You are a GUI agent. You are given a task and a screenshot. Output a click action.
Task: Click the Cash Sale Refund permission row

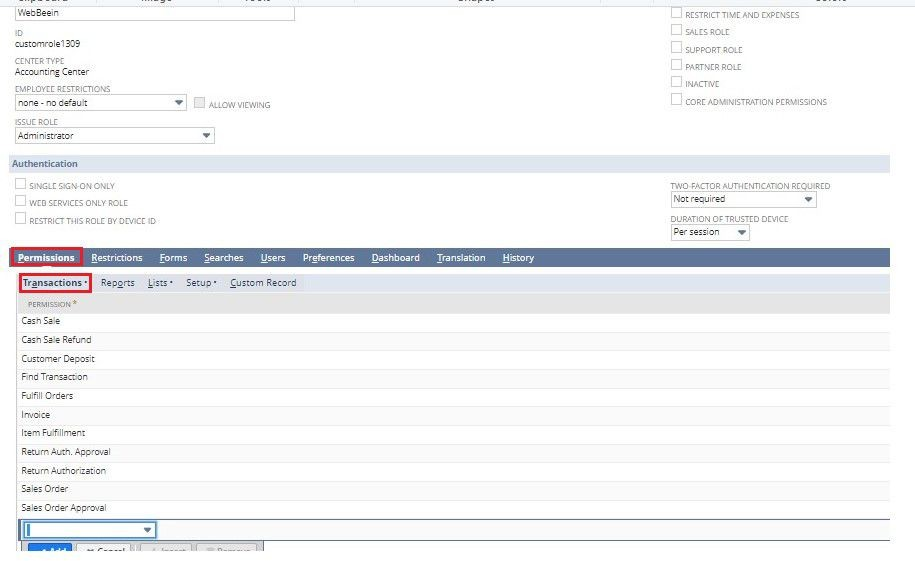point(56,340)
